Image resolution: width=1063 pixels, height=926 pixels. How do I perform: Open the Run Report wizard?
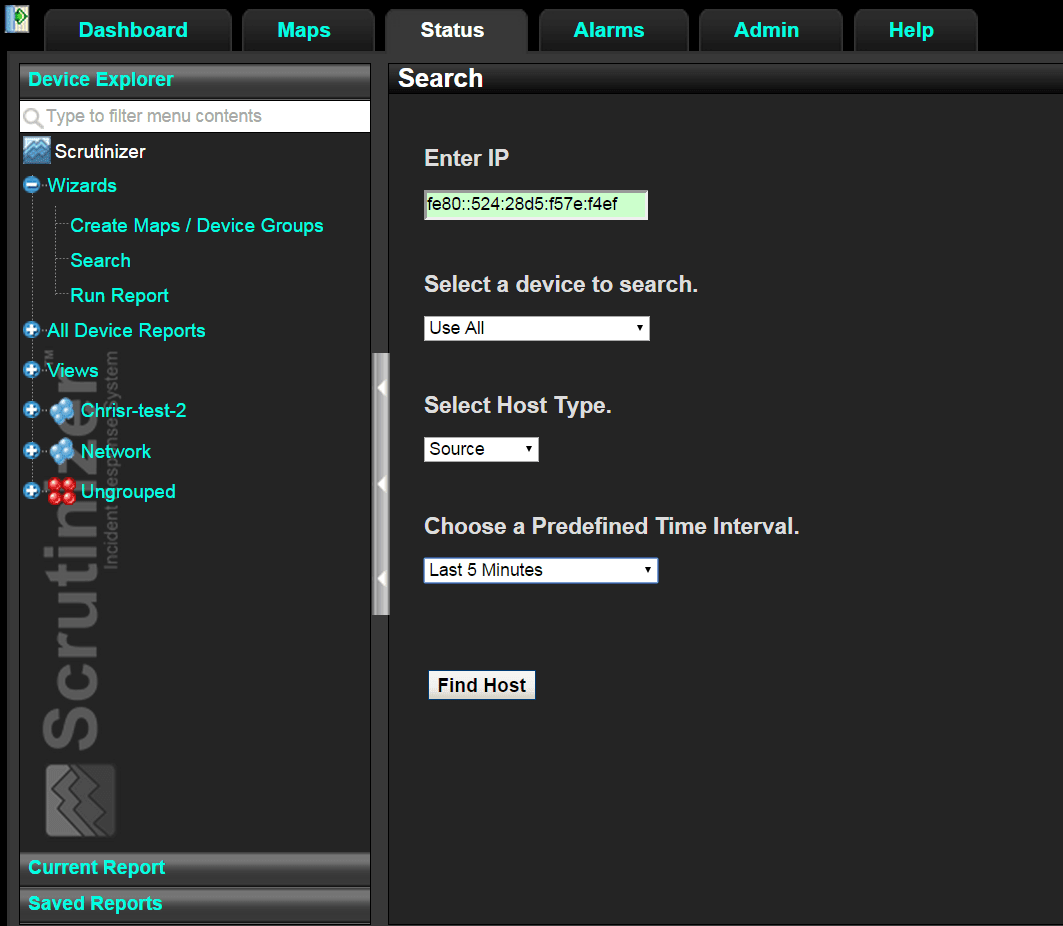tap(119, 296)
